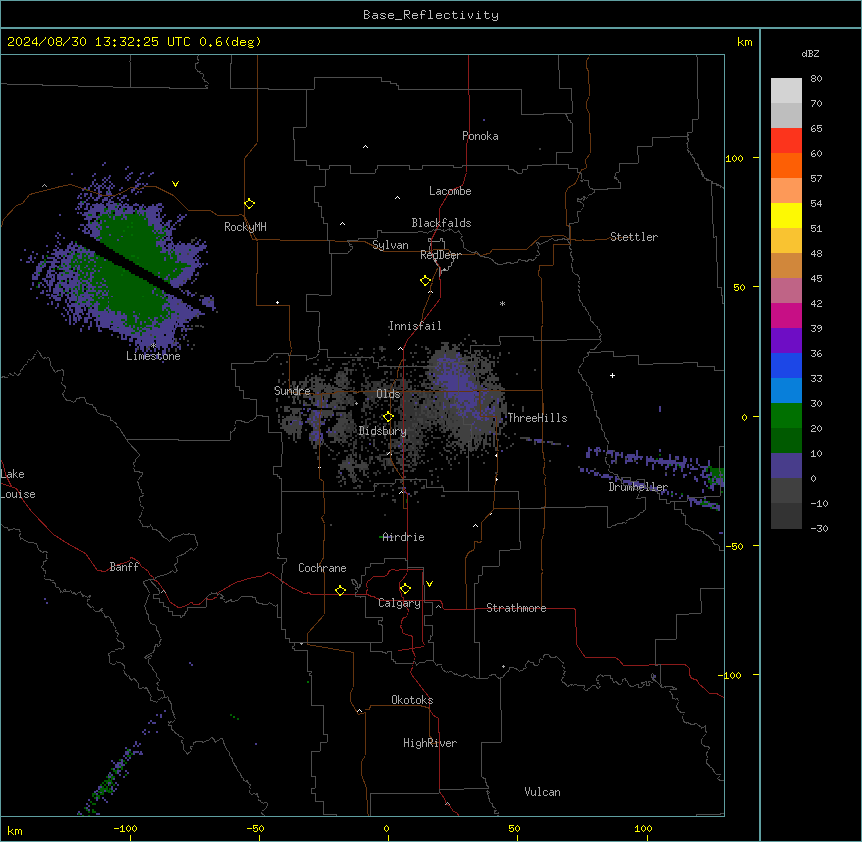The height and width of the screenshot is (842, 862).
Task: Select the pink-mauve 42-45 dBZ legend swatch
Action: tap(786, 290)
